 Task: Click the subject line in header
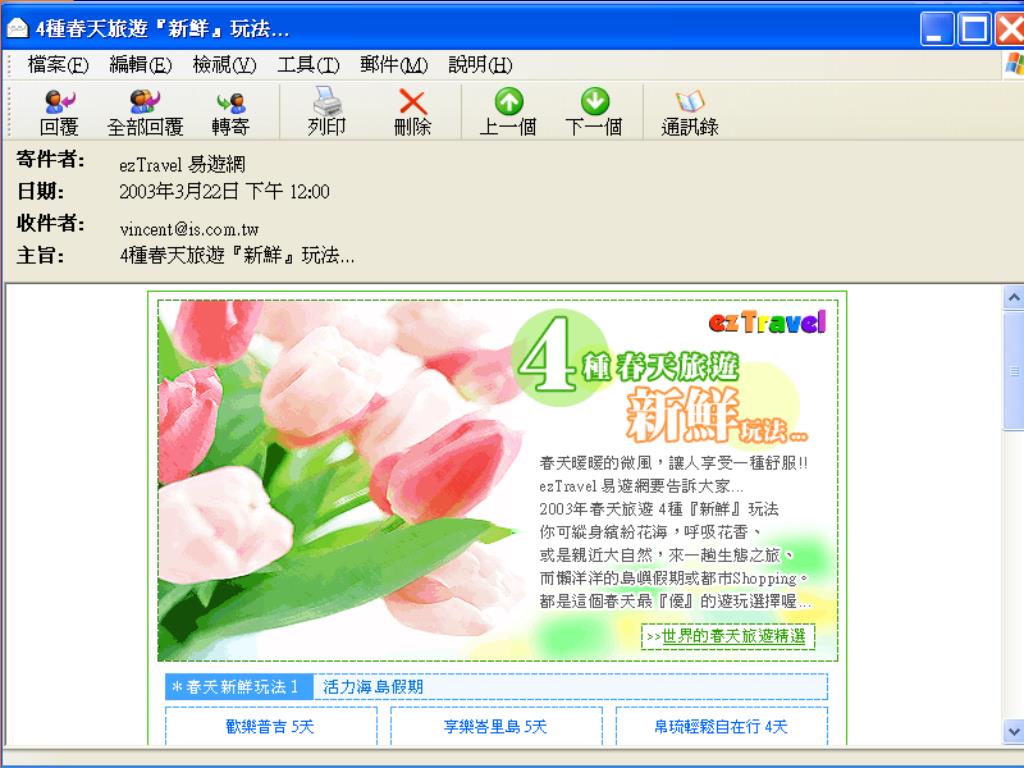[x=237, y=255]
